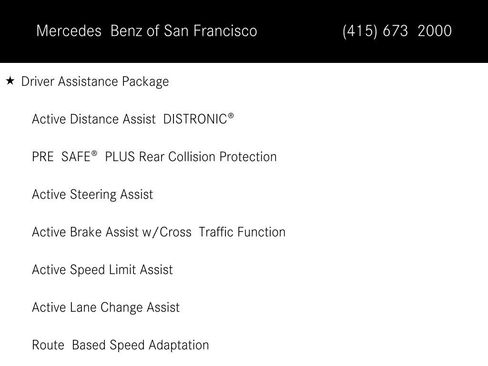Select the Route Based Speed Adaptation item
Image resolution: width=488 pixels, height=366 pixels.
click(x=120, y=345)
